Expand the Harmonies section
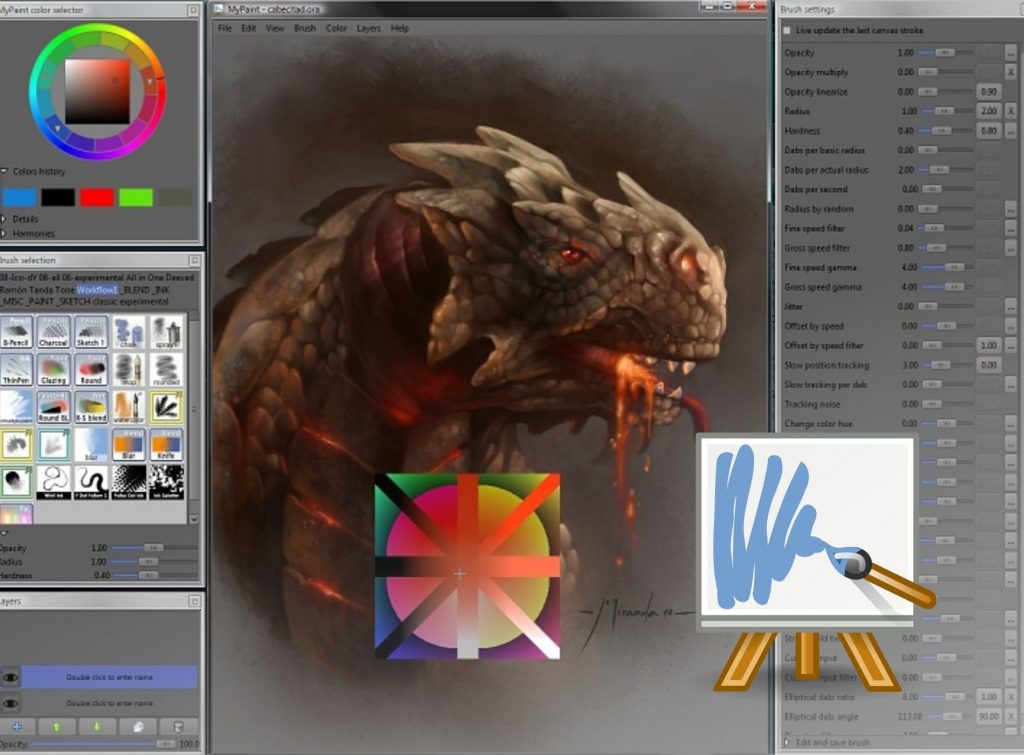The width and height of the screenshot is (1024, 755). (x=5, y=233)
